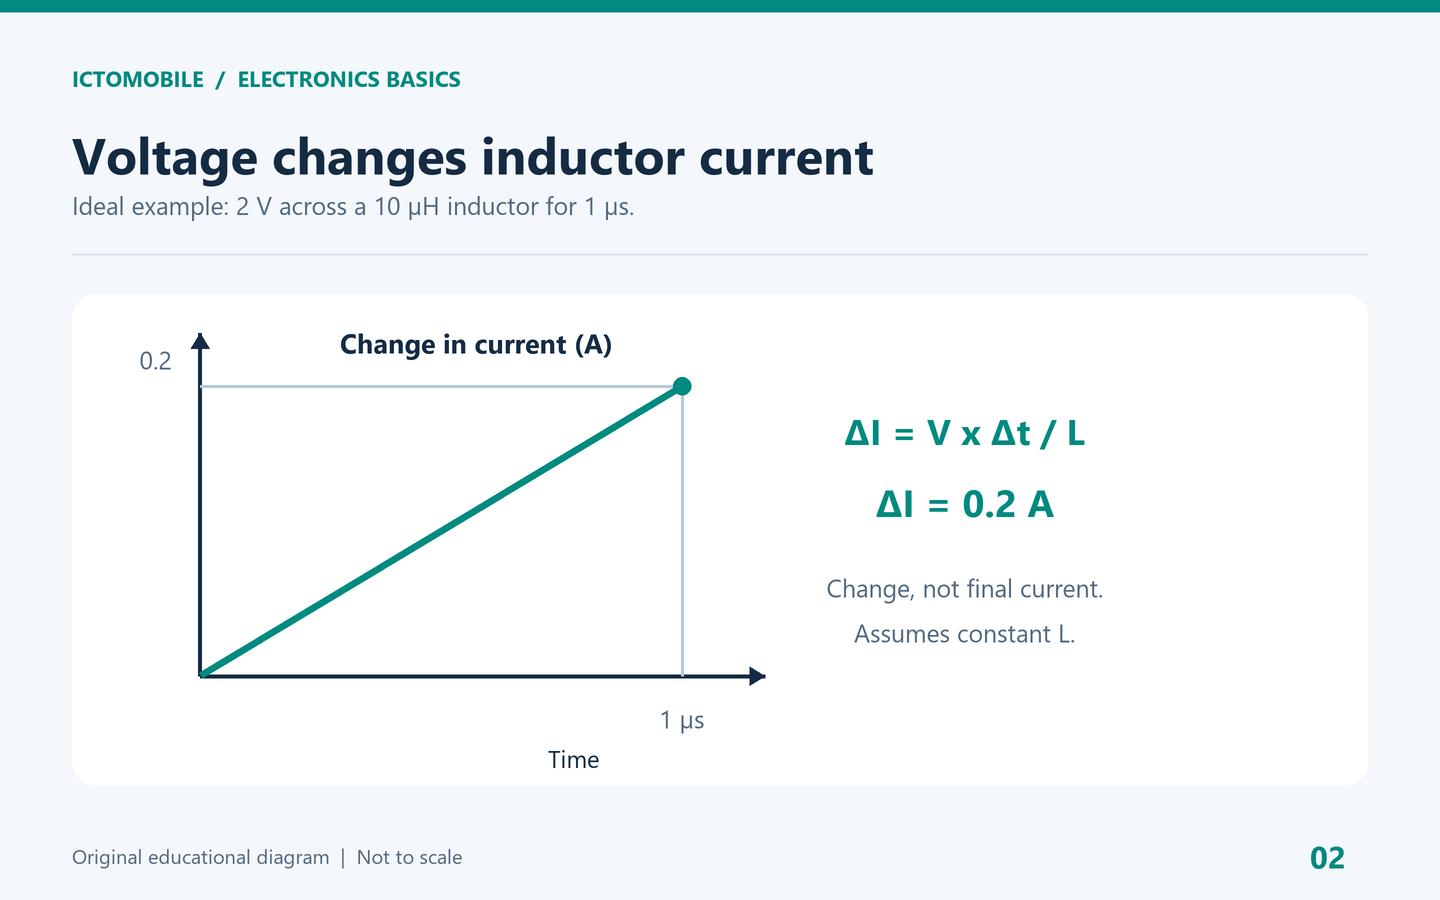Select the 1 µs x-axis tick label
Image resolution: width=1440 pixels, height=900 pixels.
[x=682, y=720]
